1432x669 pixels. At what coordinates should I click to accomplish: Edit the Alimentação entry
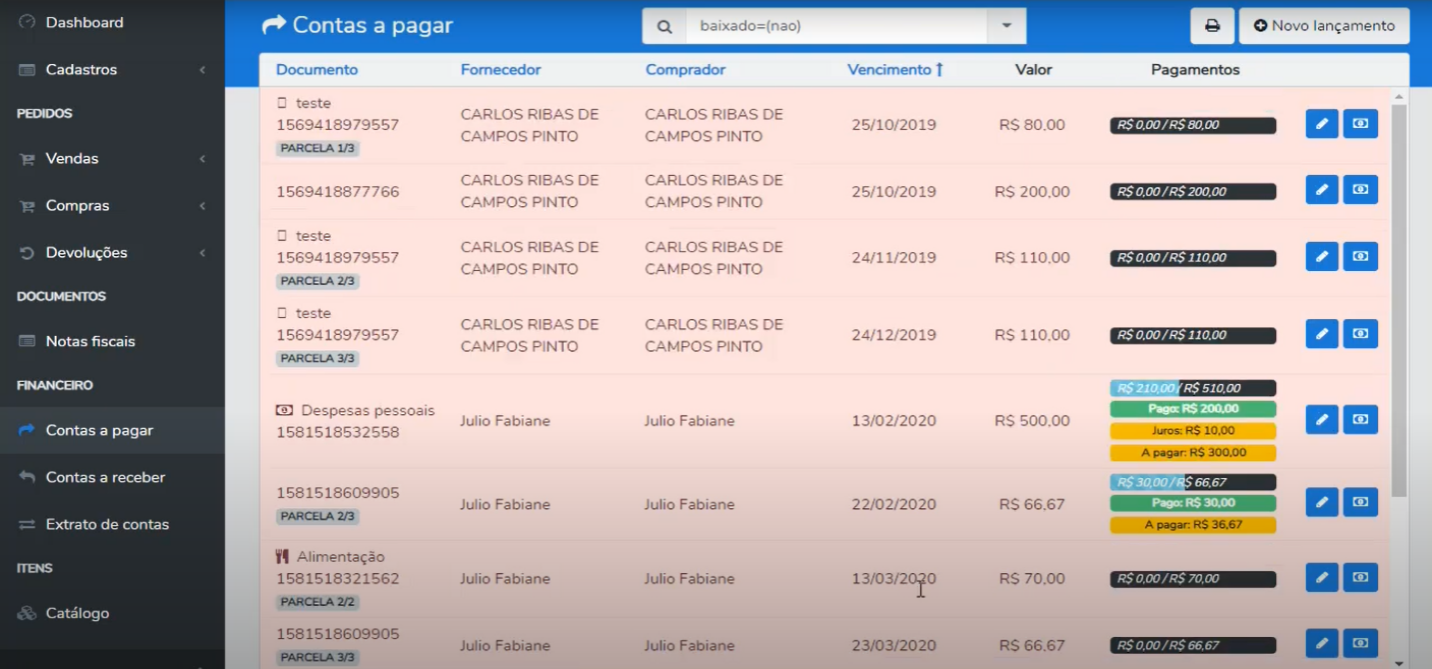1322,578
